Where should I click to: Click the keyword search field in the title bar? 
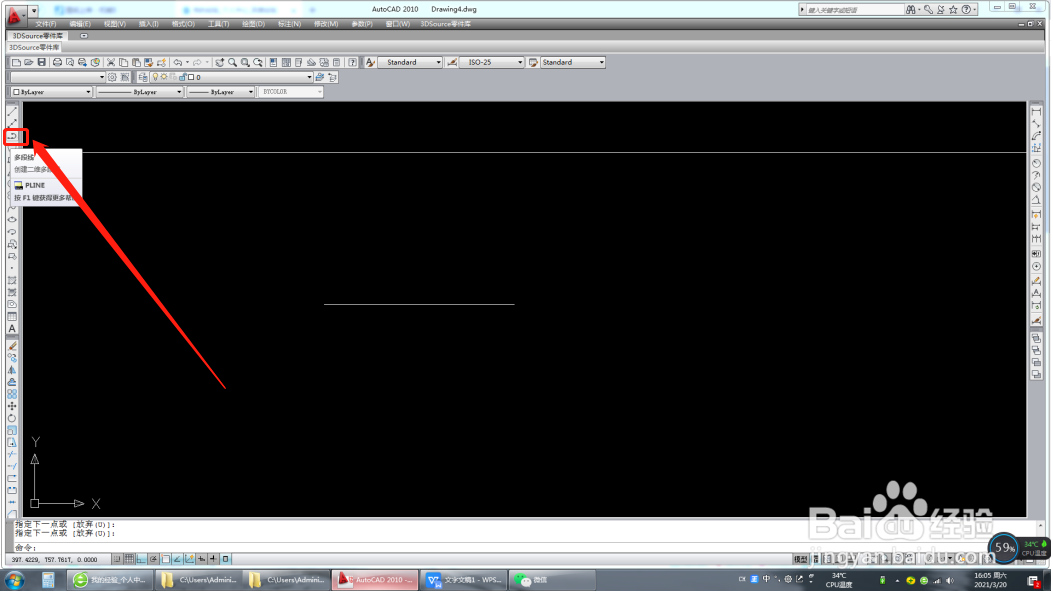coord(854,9)
